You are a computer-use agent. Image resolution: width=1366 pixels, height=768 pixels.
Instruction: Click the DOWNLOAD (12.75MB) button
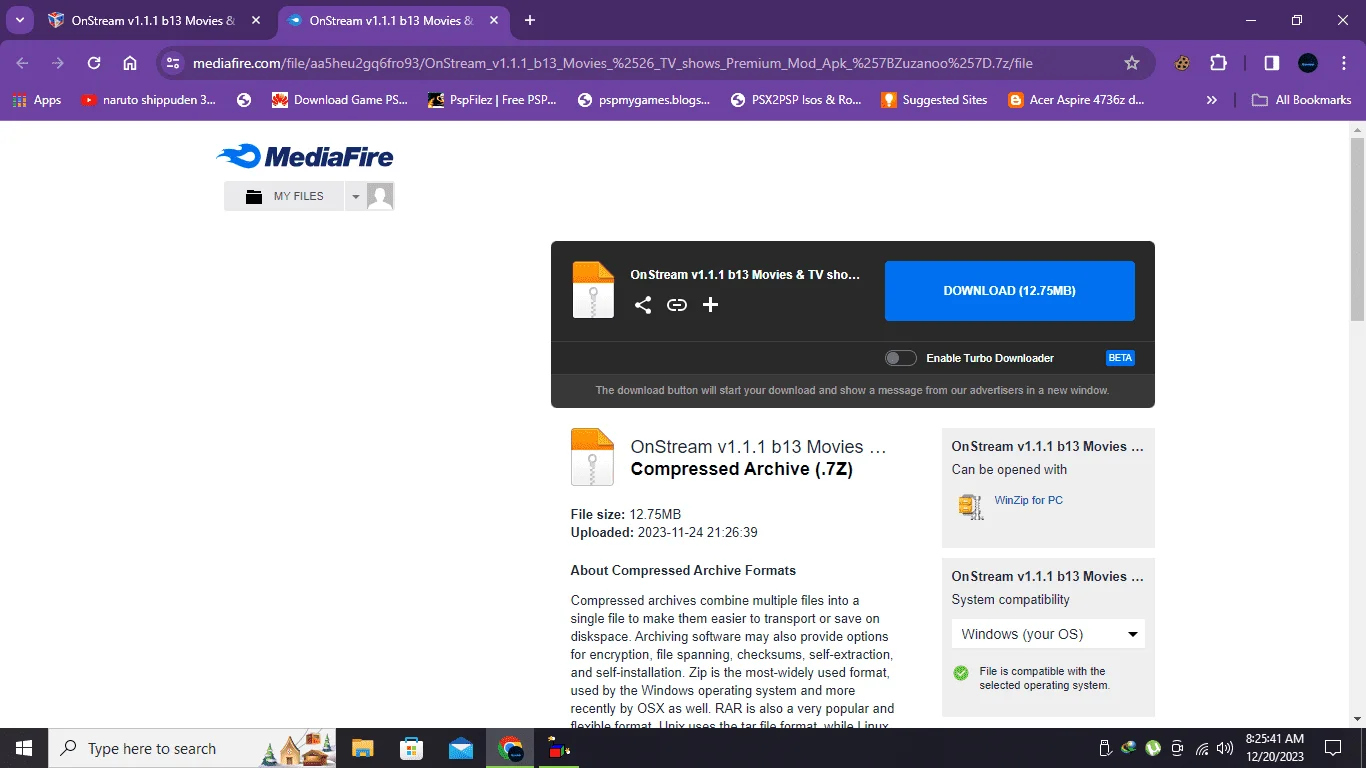point(1009,291)
